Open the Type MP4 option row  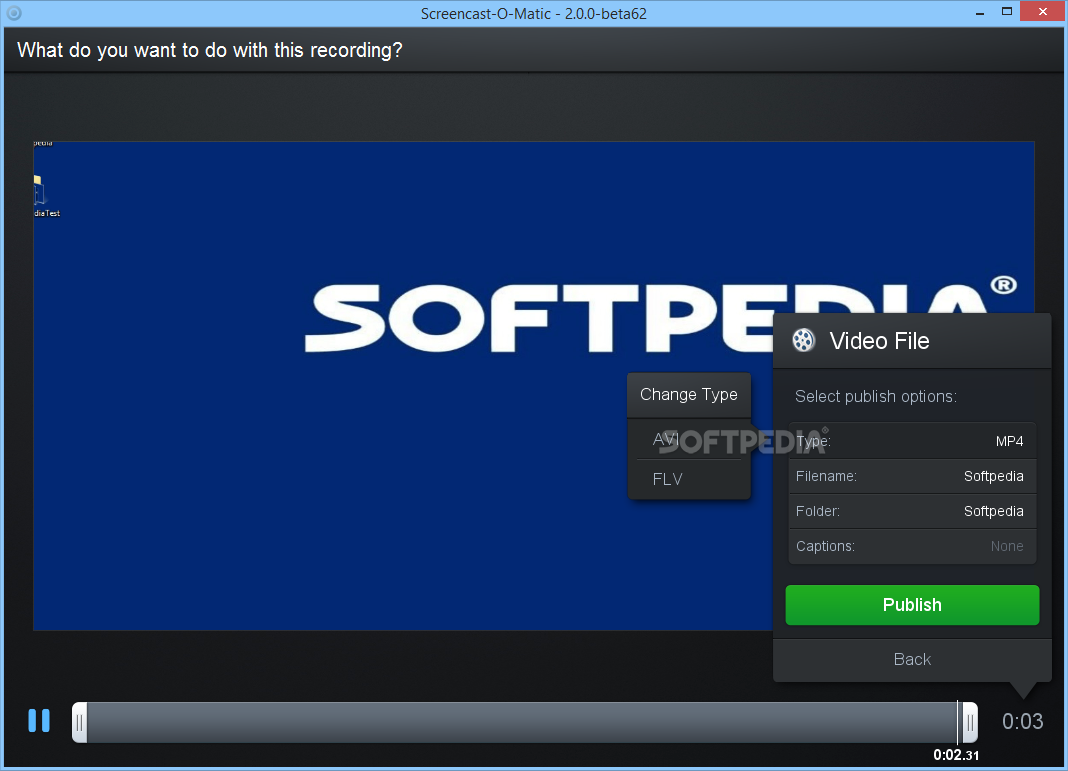tap(912, 441)
